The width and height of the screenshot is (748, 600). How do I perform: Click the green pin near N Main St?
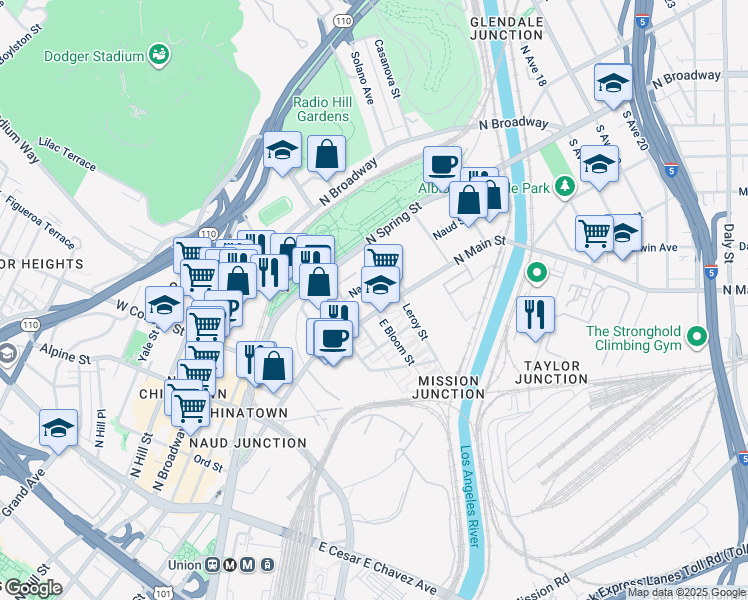pyautogui.click(x=537, y=274)
